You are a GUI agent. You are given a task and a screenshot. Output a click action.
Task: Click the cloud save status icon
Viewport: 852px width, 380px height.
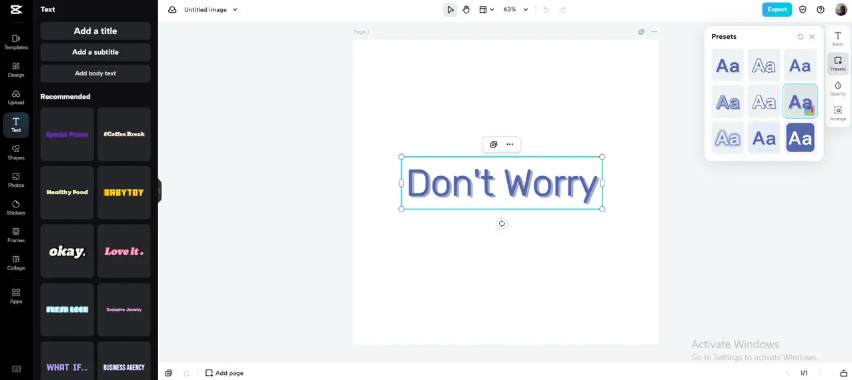(x=172, y=9)
